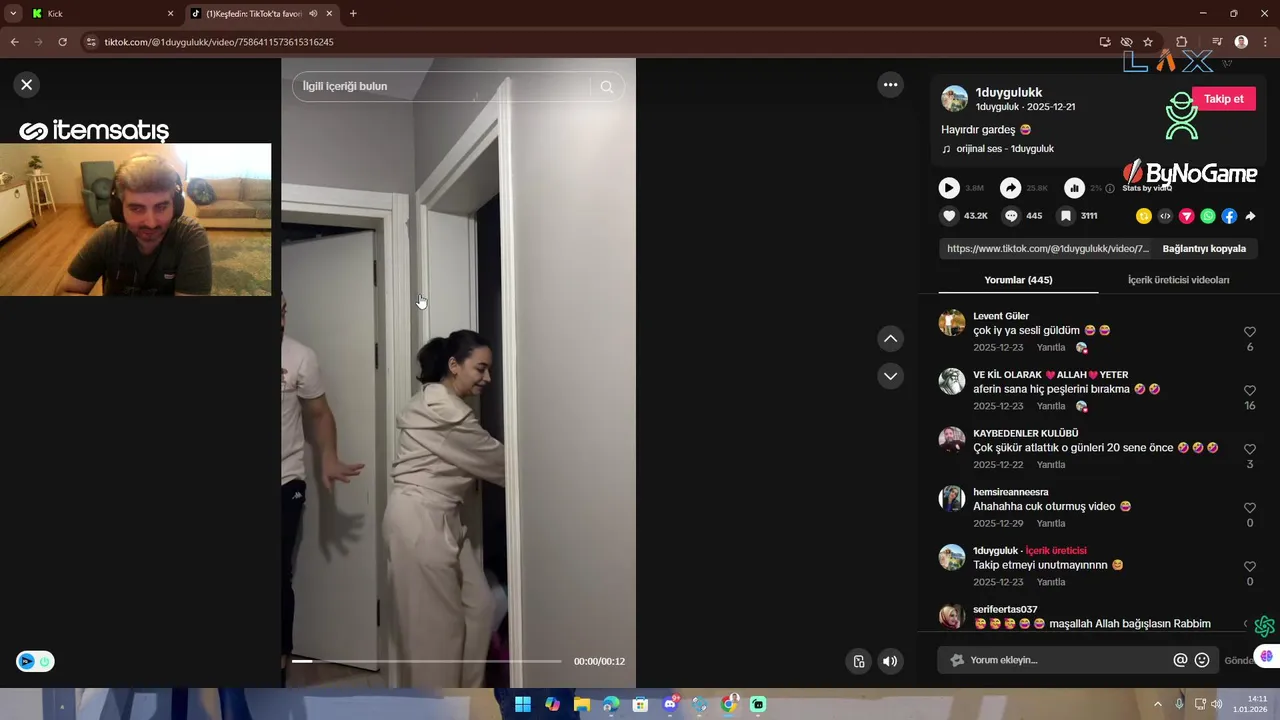The image size is (1280, 720).
Task: Open media controls icon in Chrome toolbar
Action: click(x=1217, y=42)
